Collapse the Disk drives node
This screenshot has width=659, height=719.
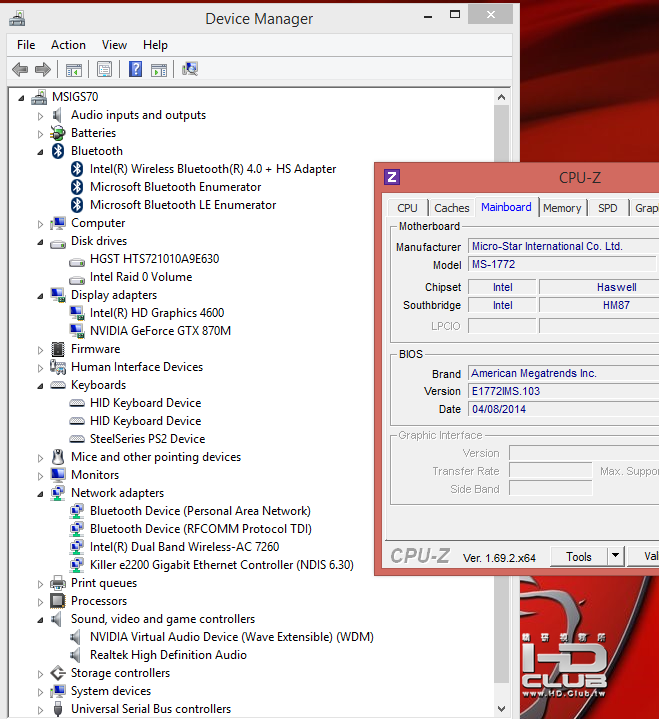[40, 242]
